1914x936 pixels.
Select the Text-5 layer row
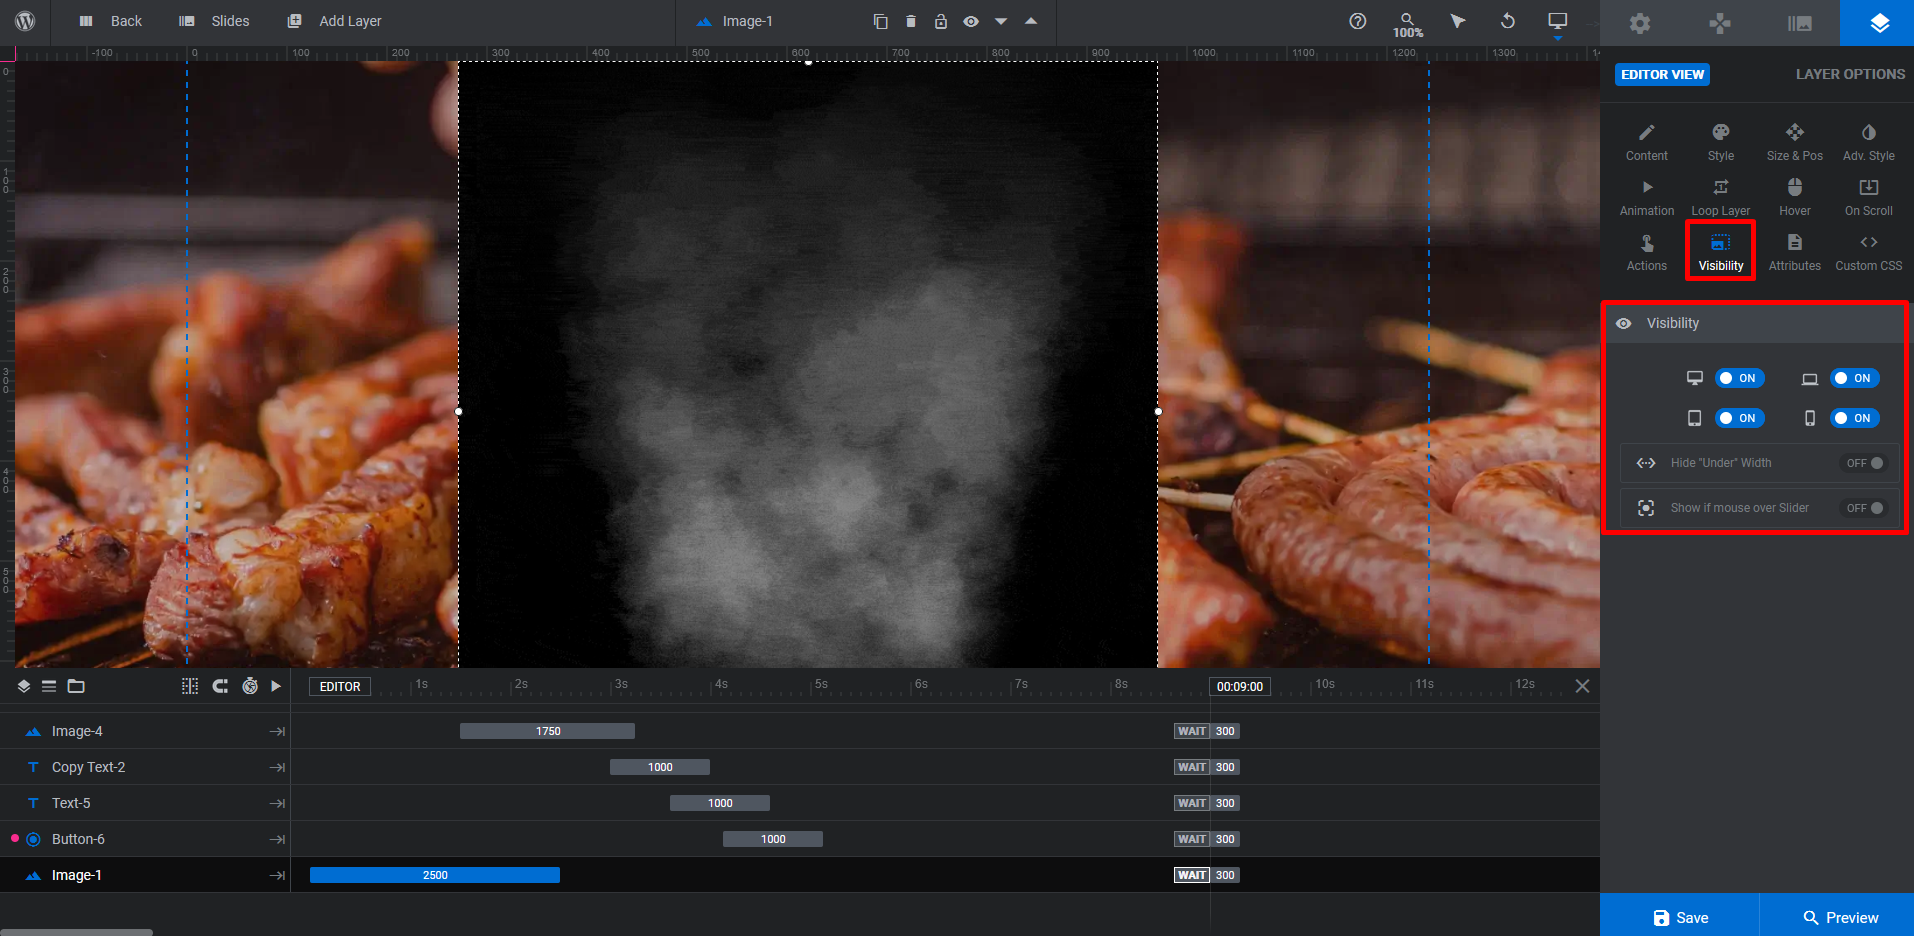[x=145, y=803]
